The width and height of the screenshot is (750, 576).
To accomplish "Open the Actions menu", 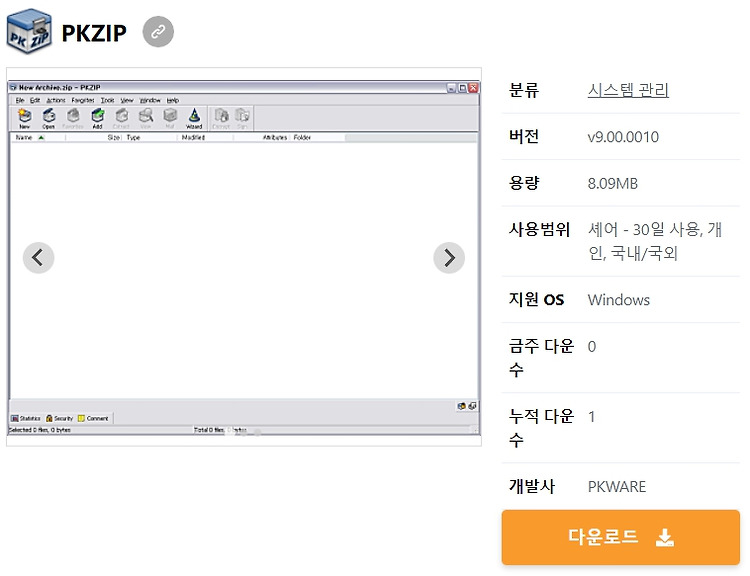I will coord(56,100).
